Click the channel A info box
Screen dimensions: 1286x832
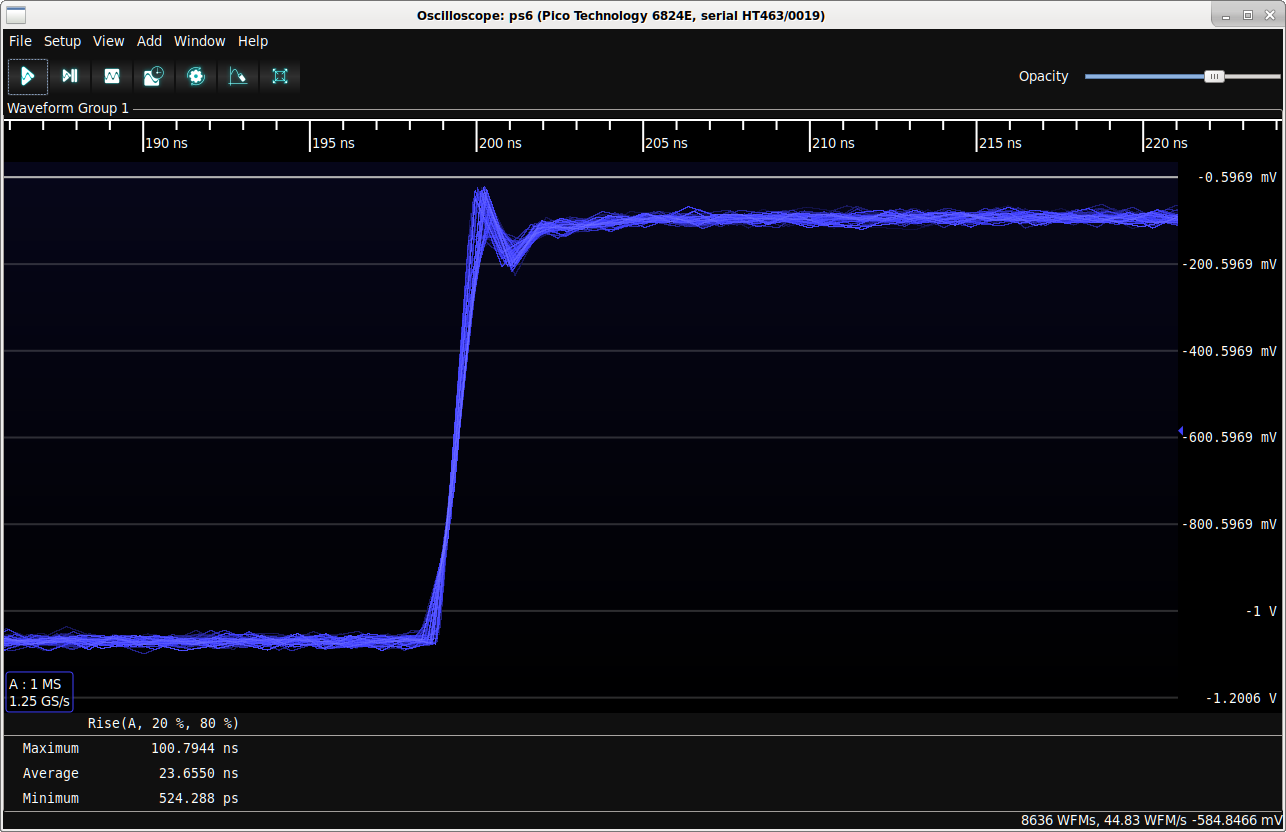[39, 692]
